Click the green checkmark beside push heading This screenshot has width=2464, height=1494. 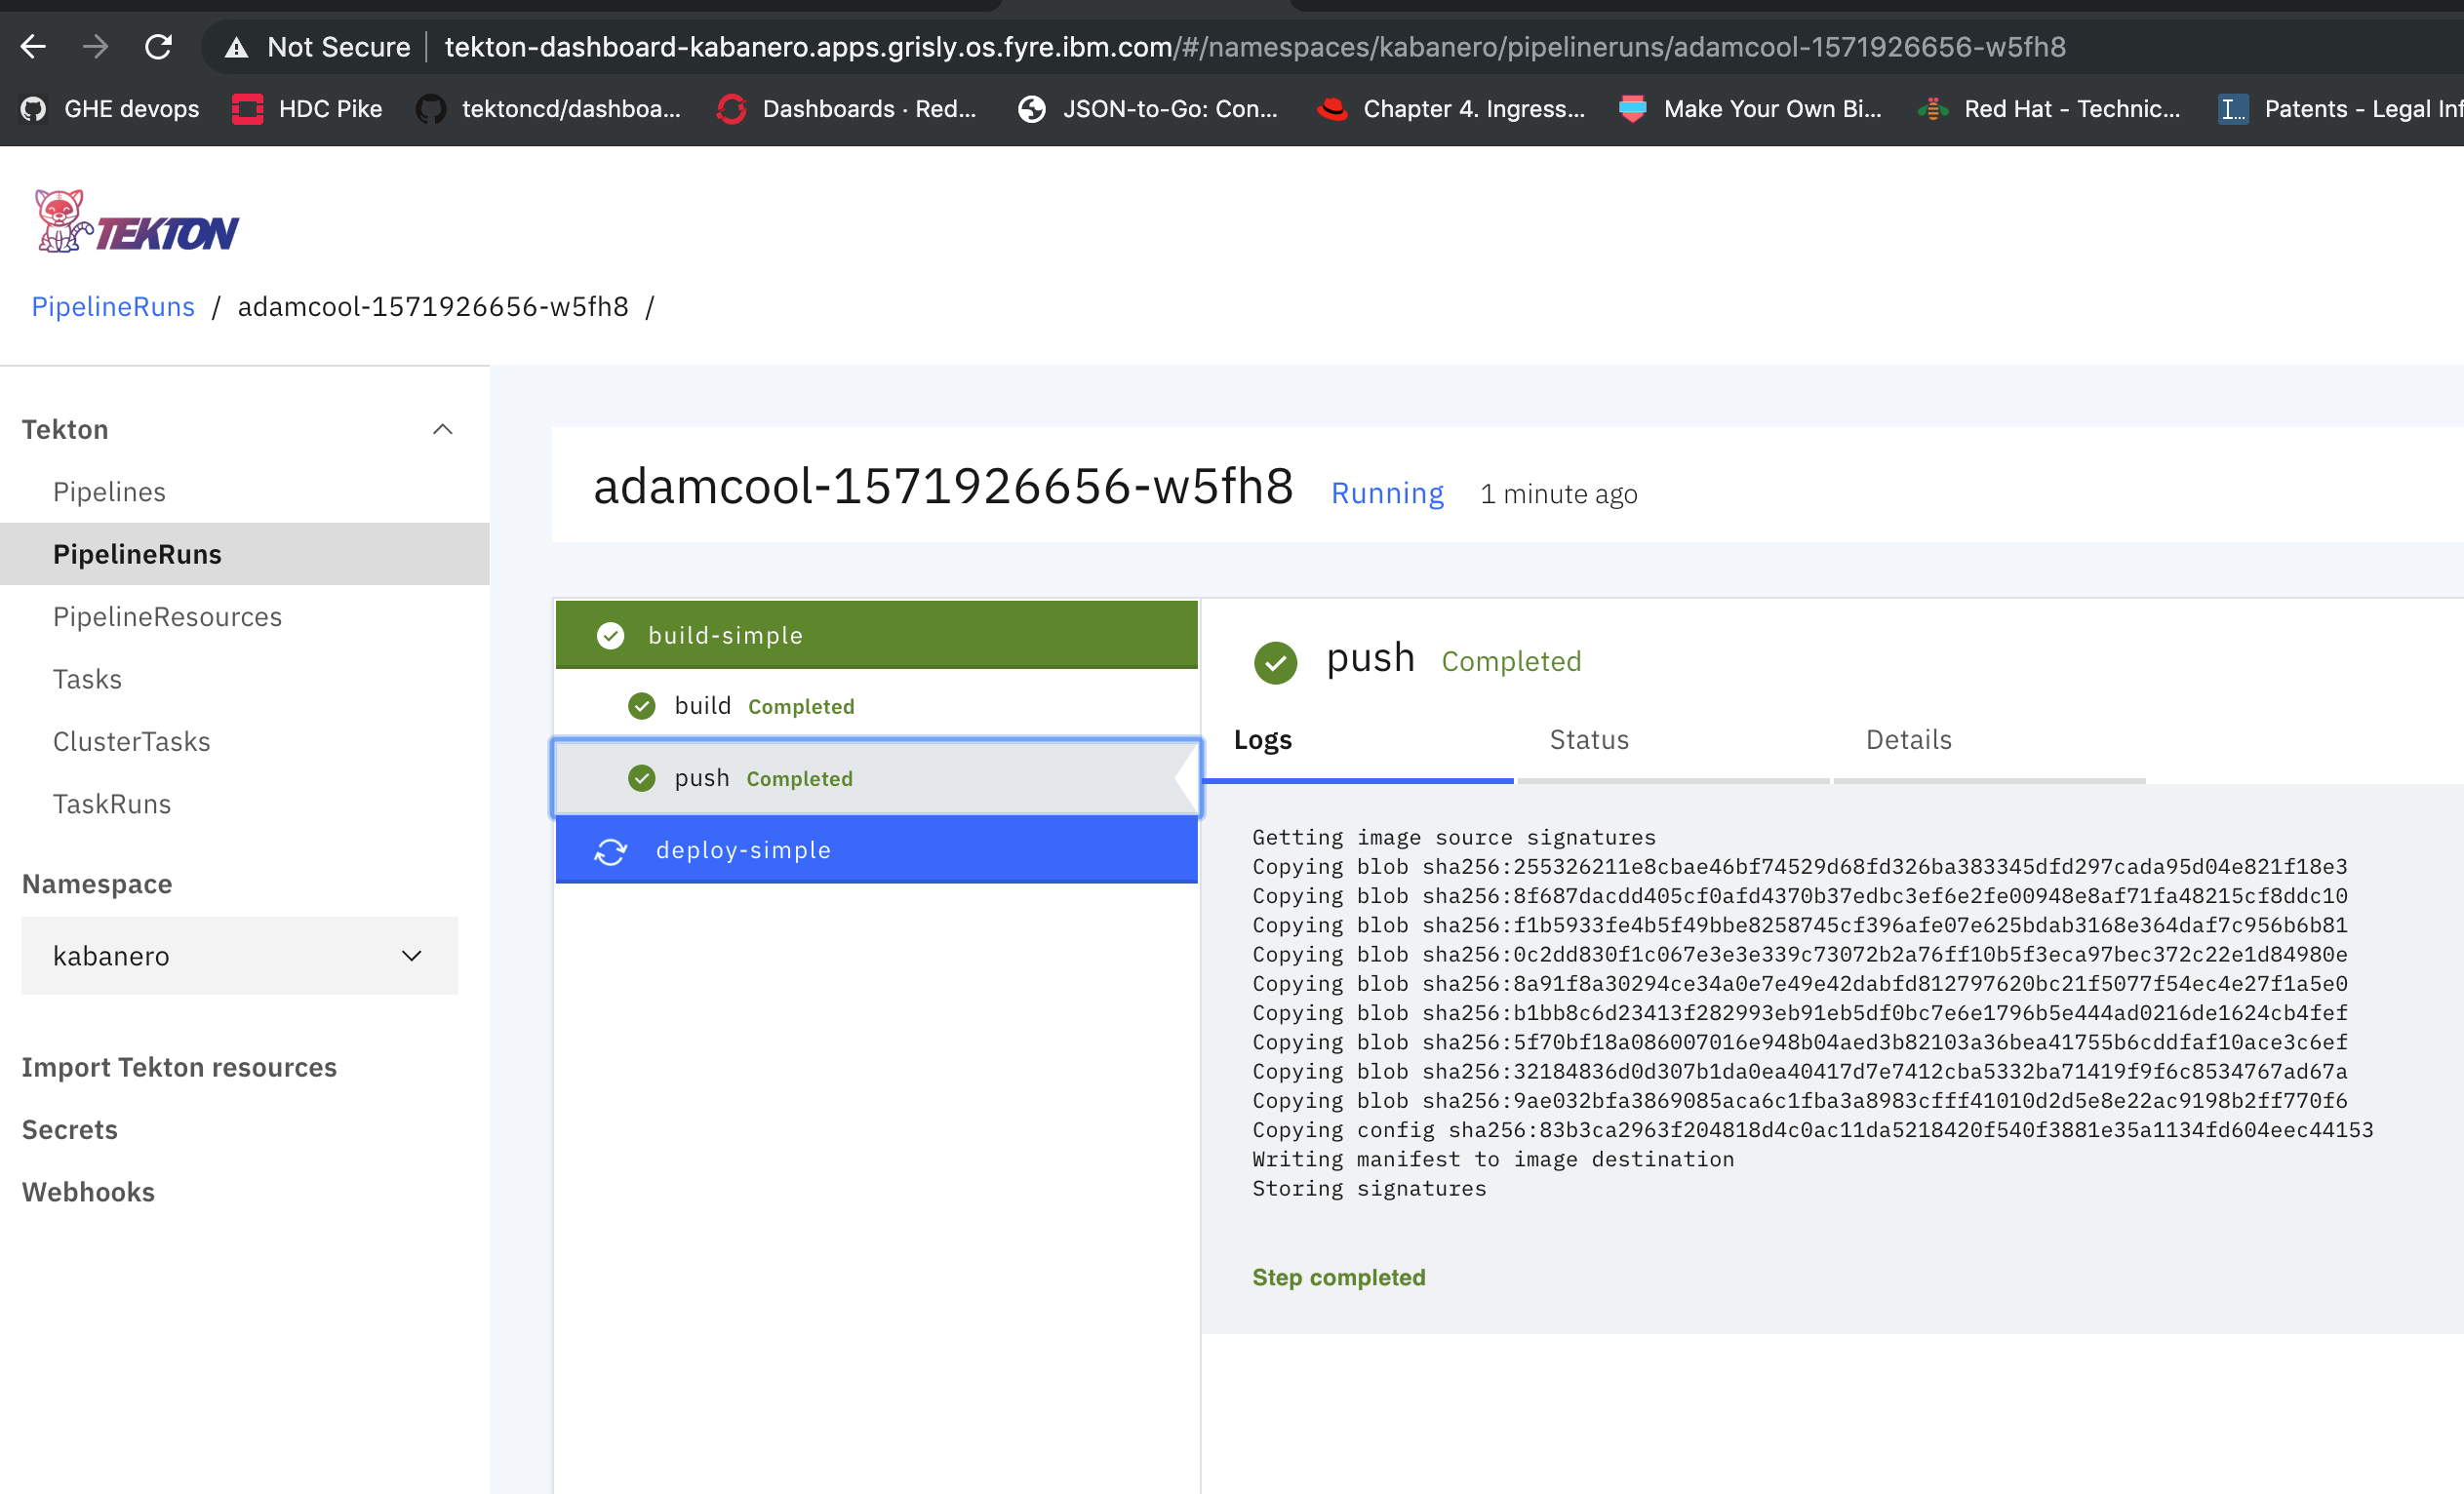point(1275,661)
